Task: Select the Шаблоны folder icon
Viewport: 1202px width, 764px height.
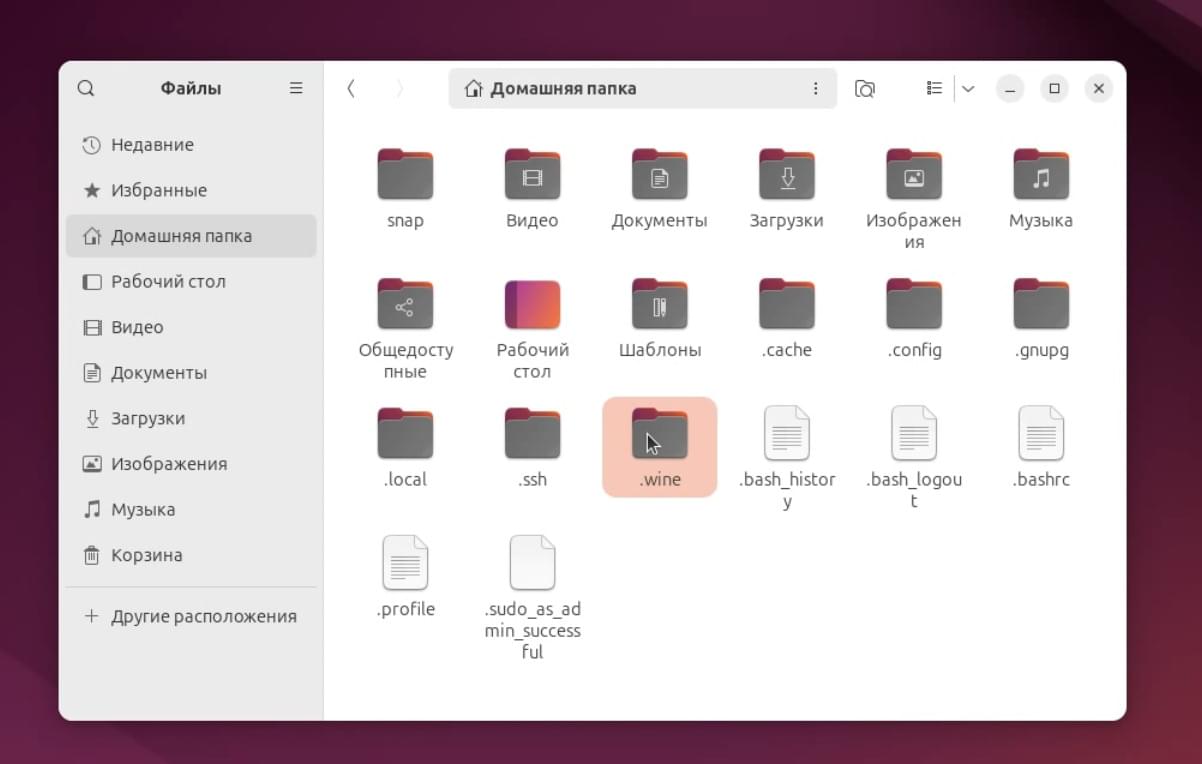Action: 659,304
